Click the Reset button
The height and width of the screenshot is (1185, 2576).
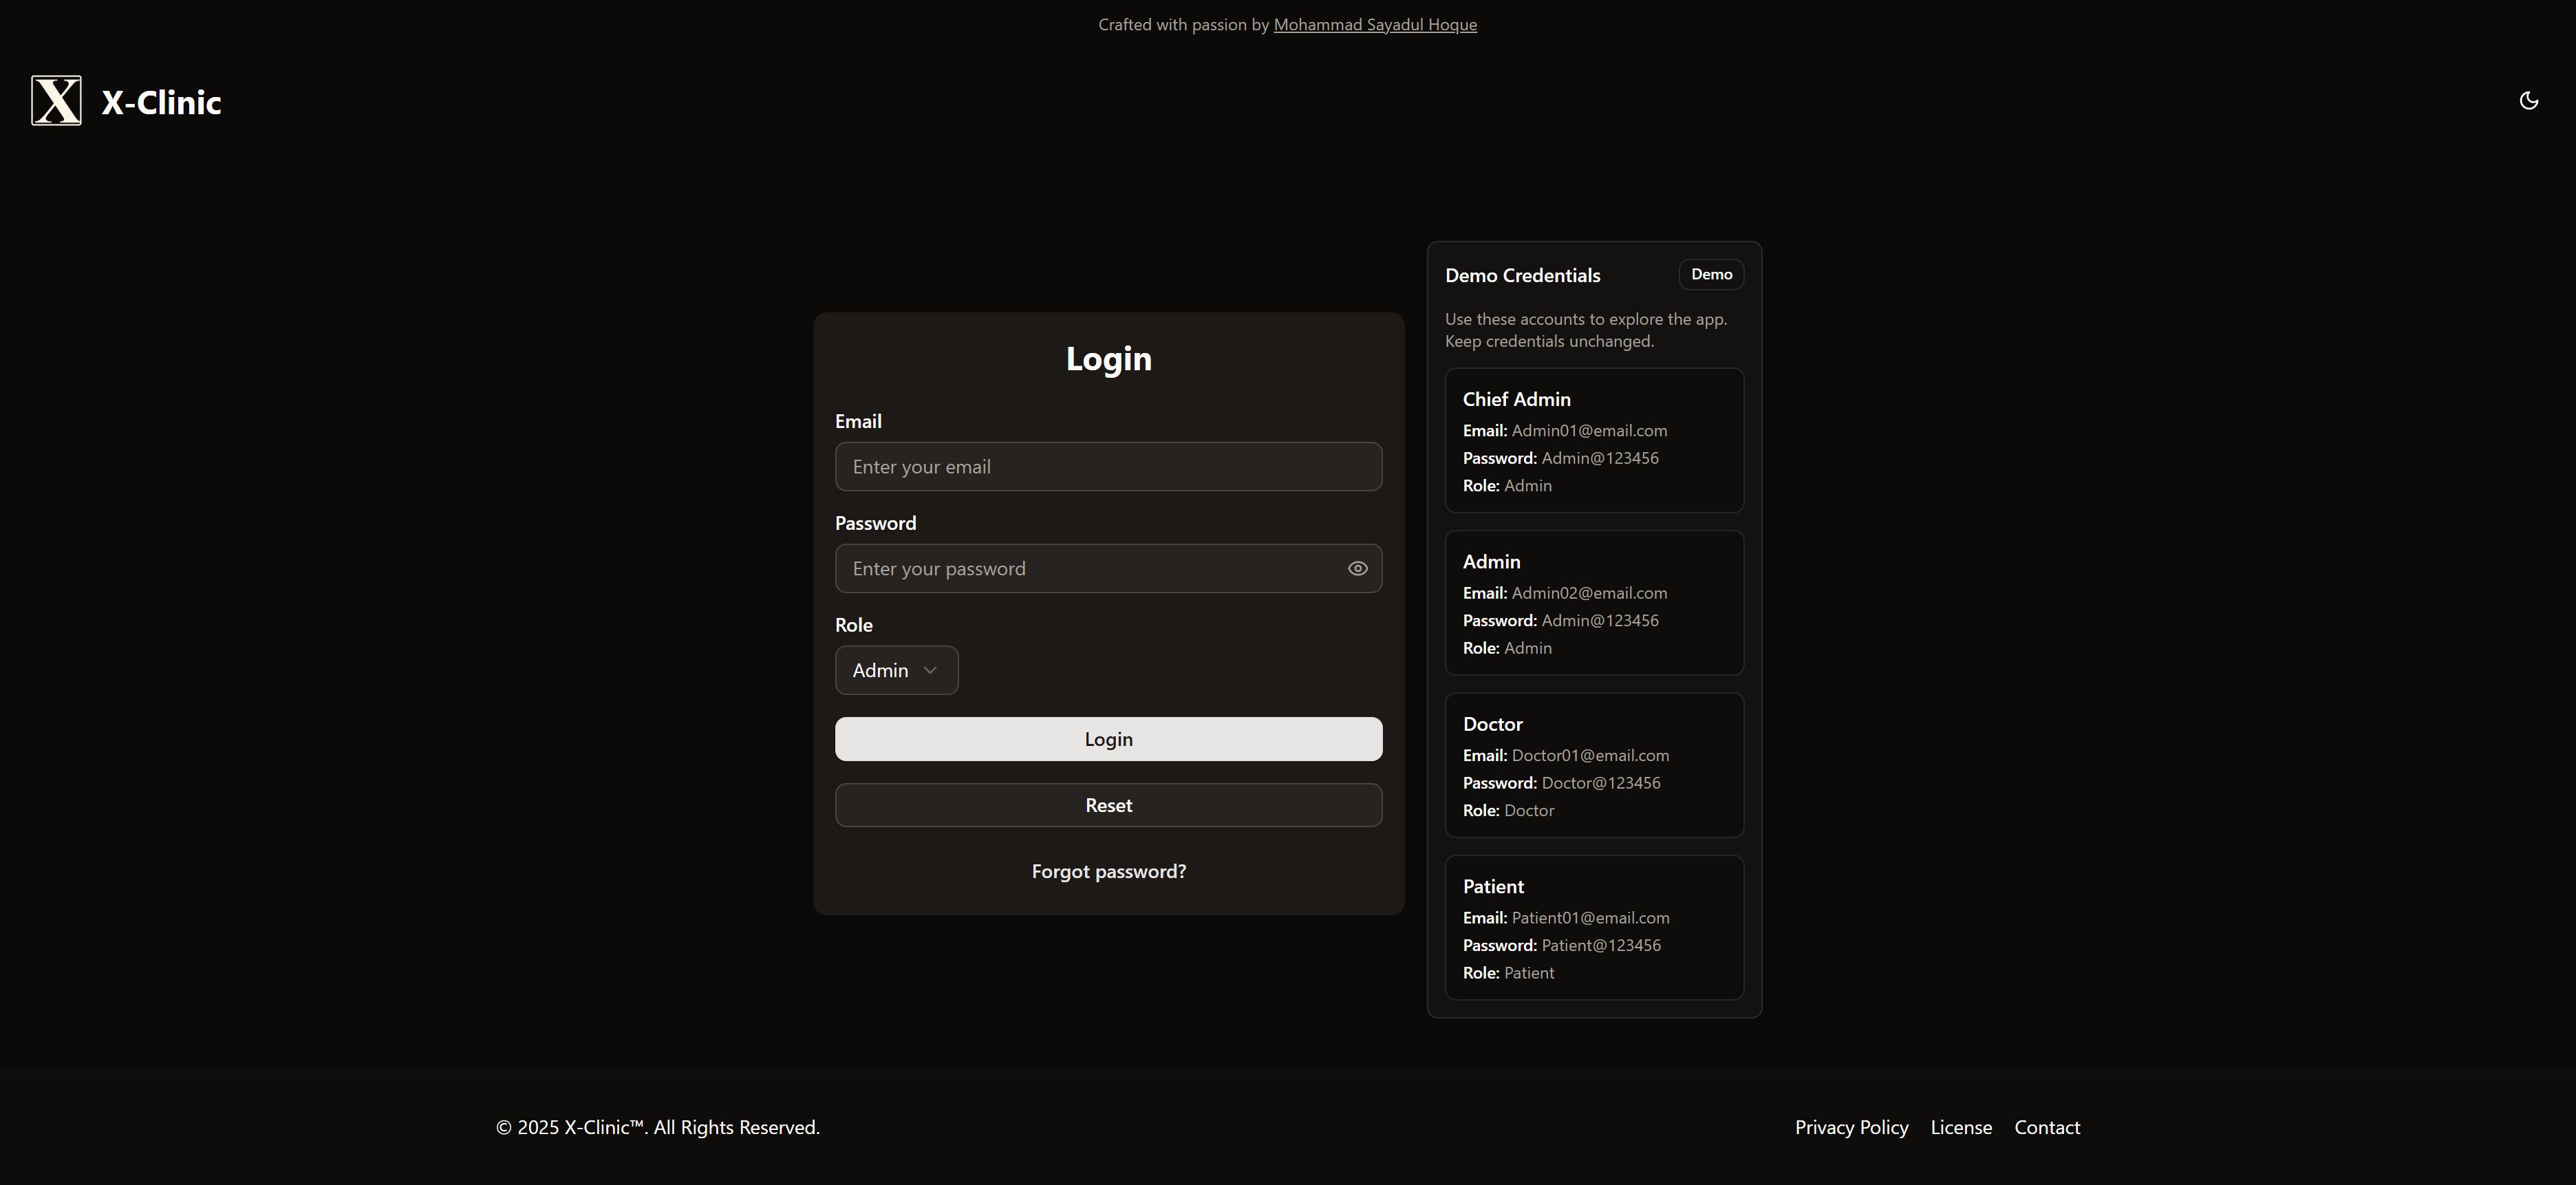pos(1108,805)
